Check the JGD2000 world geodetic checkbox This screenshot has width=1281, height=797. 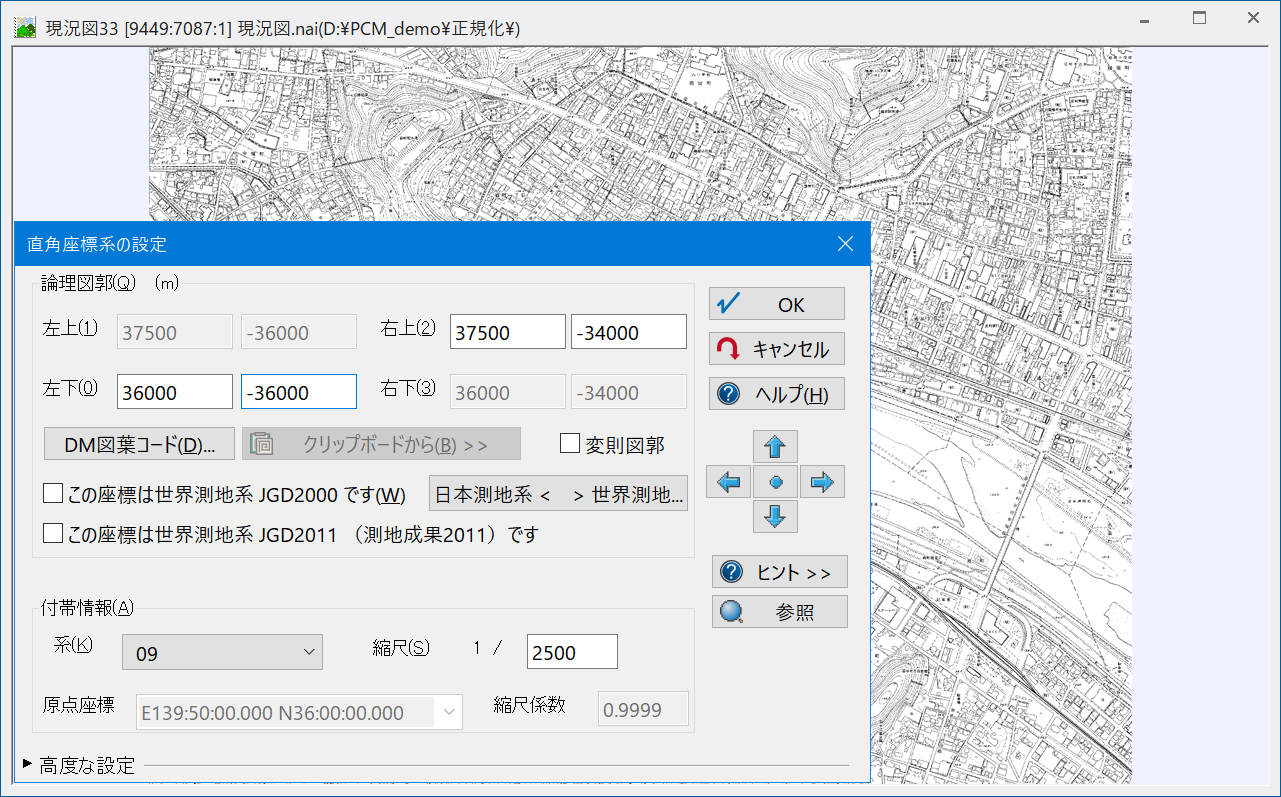[x=53, y=494]
